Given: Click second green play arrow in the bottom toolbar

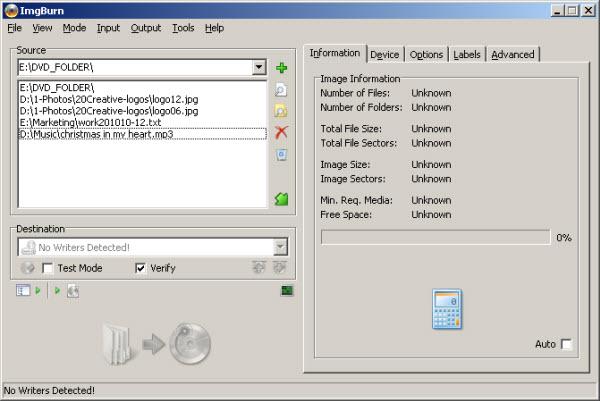Looking at the screenshot, I should pyautogui.click(x=57, y=291).
